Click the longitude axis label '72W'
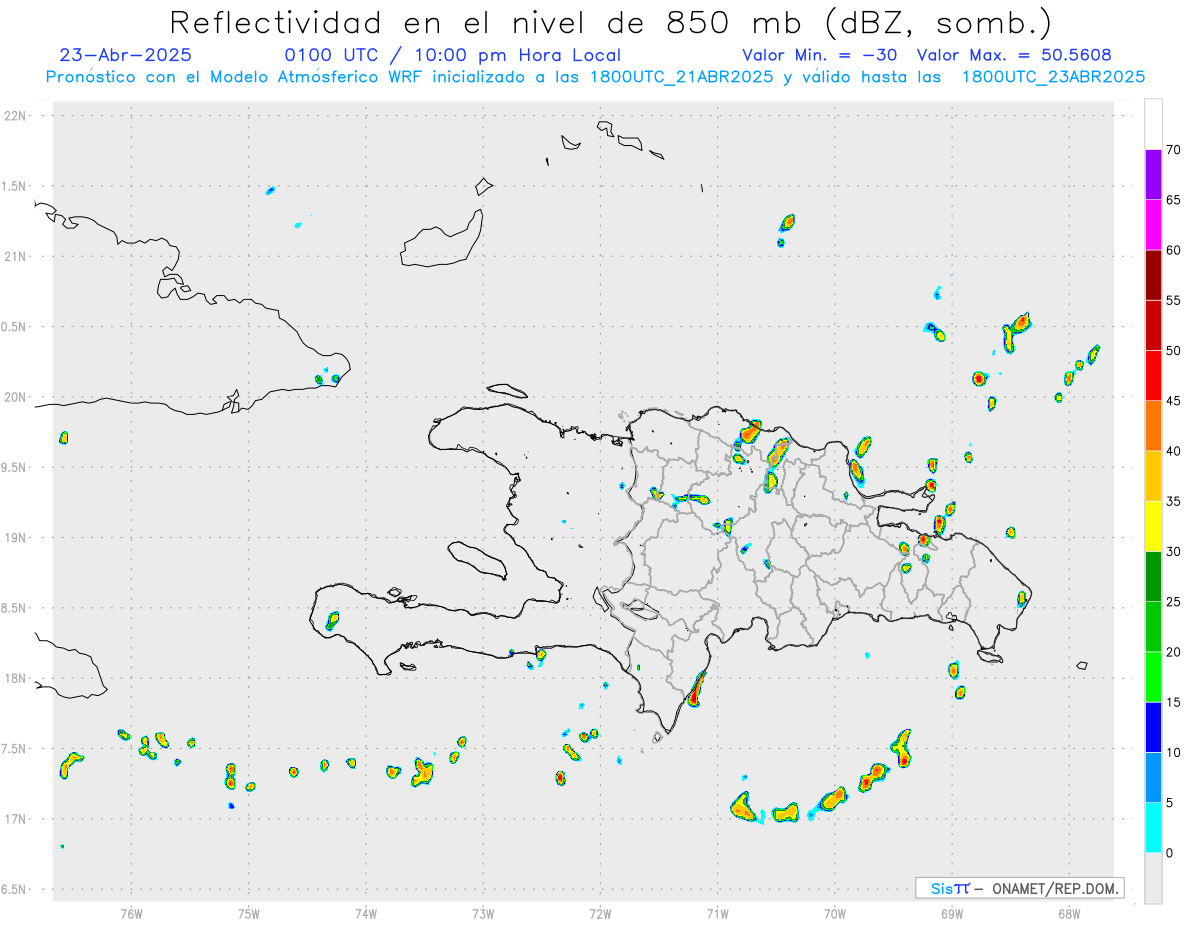 [600, 913]
